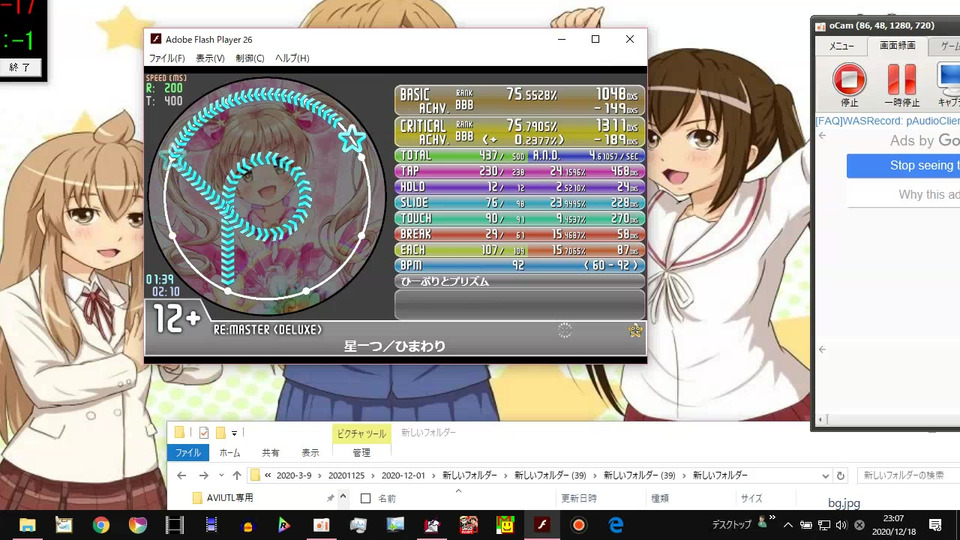The width and height of the screenshot is (960, 540).
Task: Click the Explorer up-one-level arrow
Action: (x=236, y=475)
